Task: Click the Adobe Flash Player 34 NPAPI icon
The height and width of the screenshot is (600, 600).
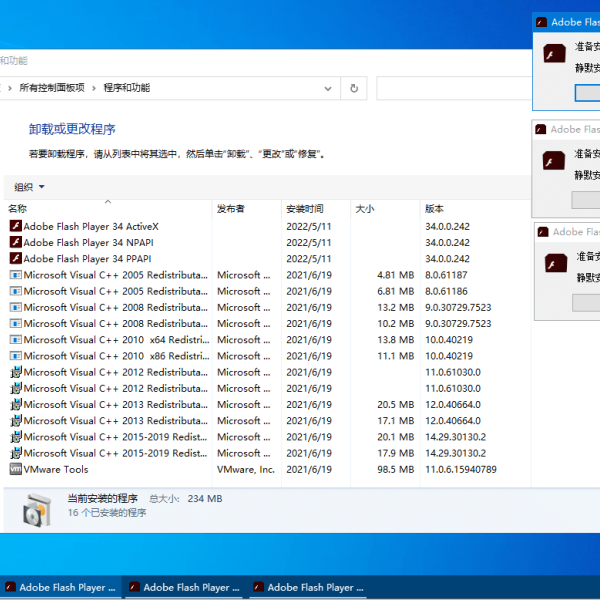Action: pyautogui.click(x=15, y=242)
